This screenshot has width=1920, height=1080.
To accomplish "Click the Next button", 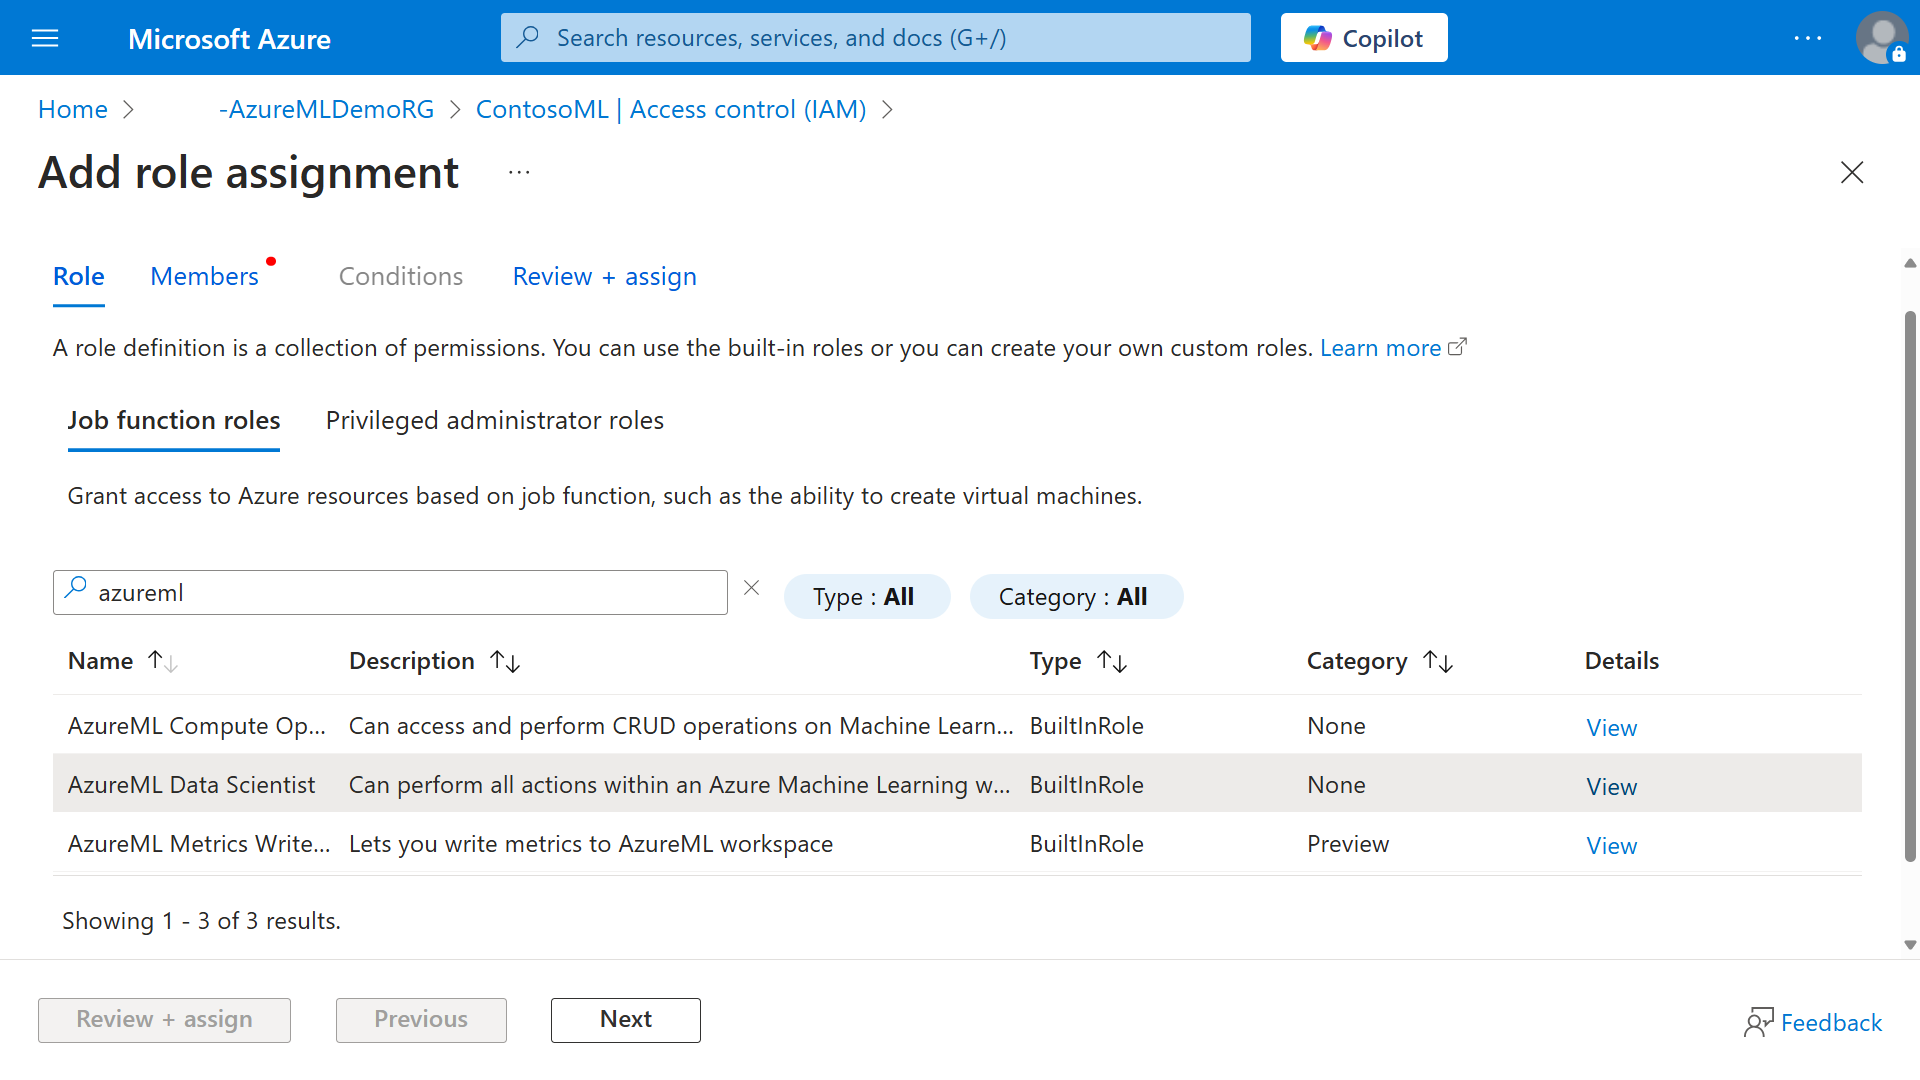I will click(x=625, y=1019).
